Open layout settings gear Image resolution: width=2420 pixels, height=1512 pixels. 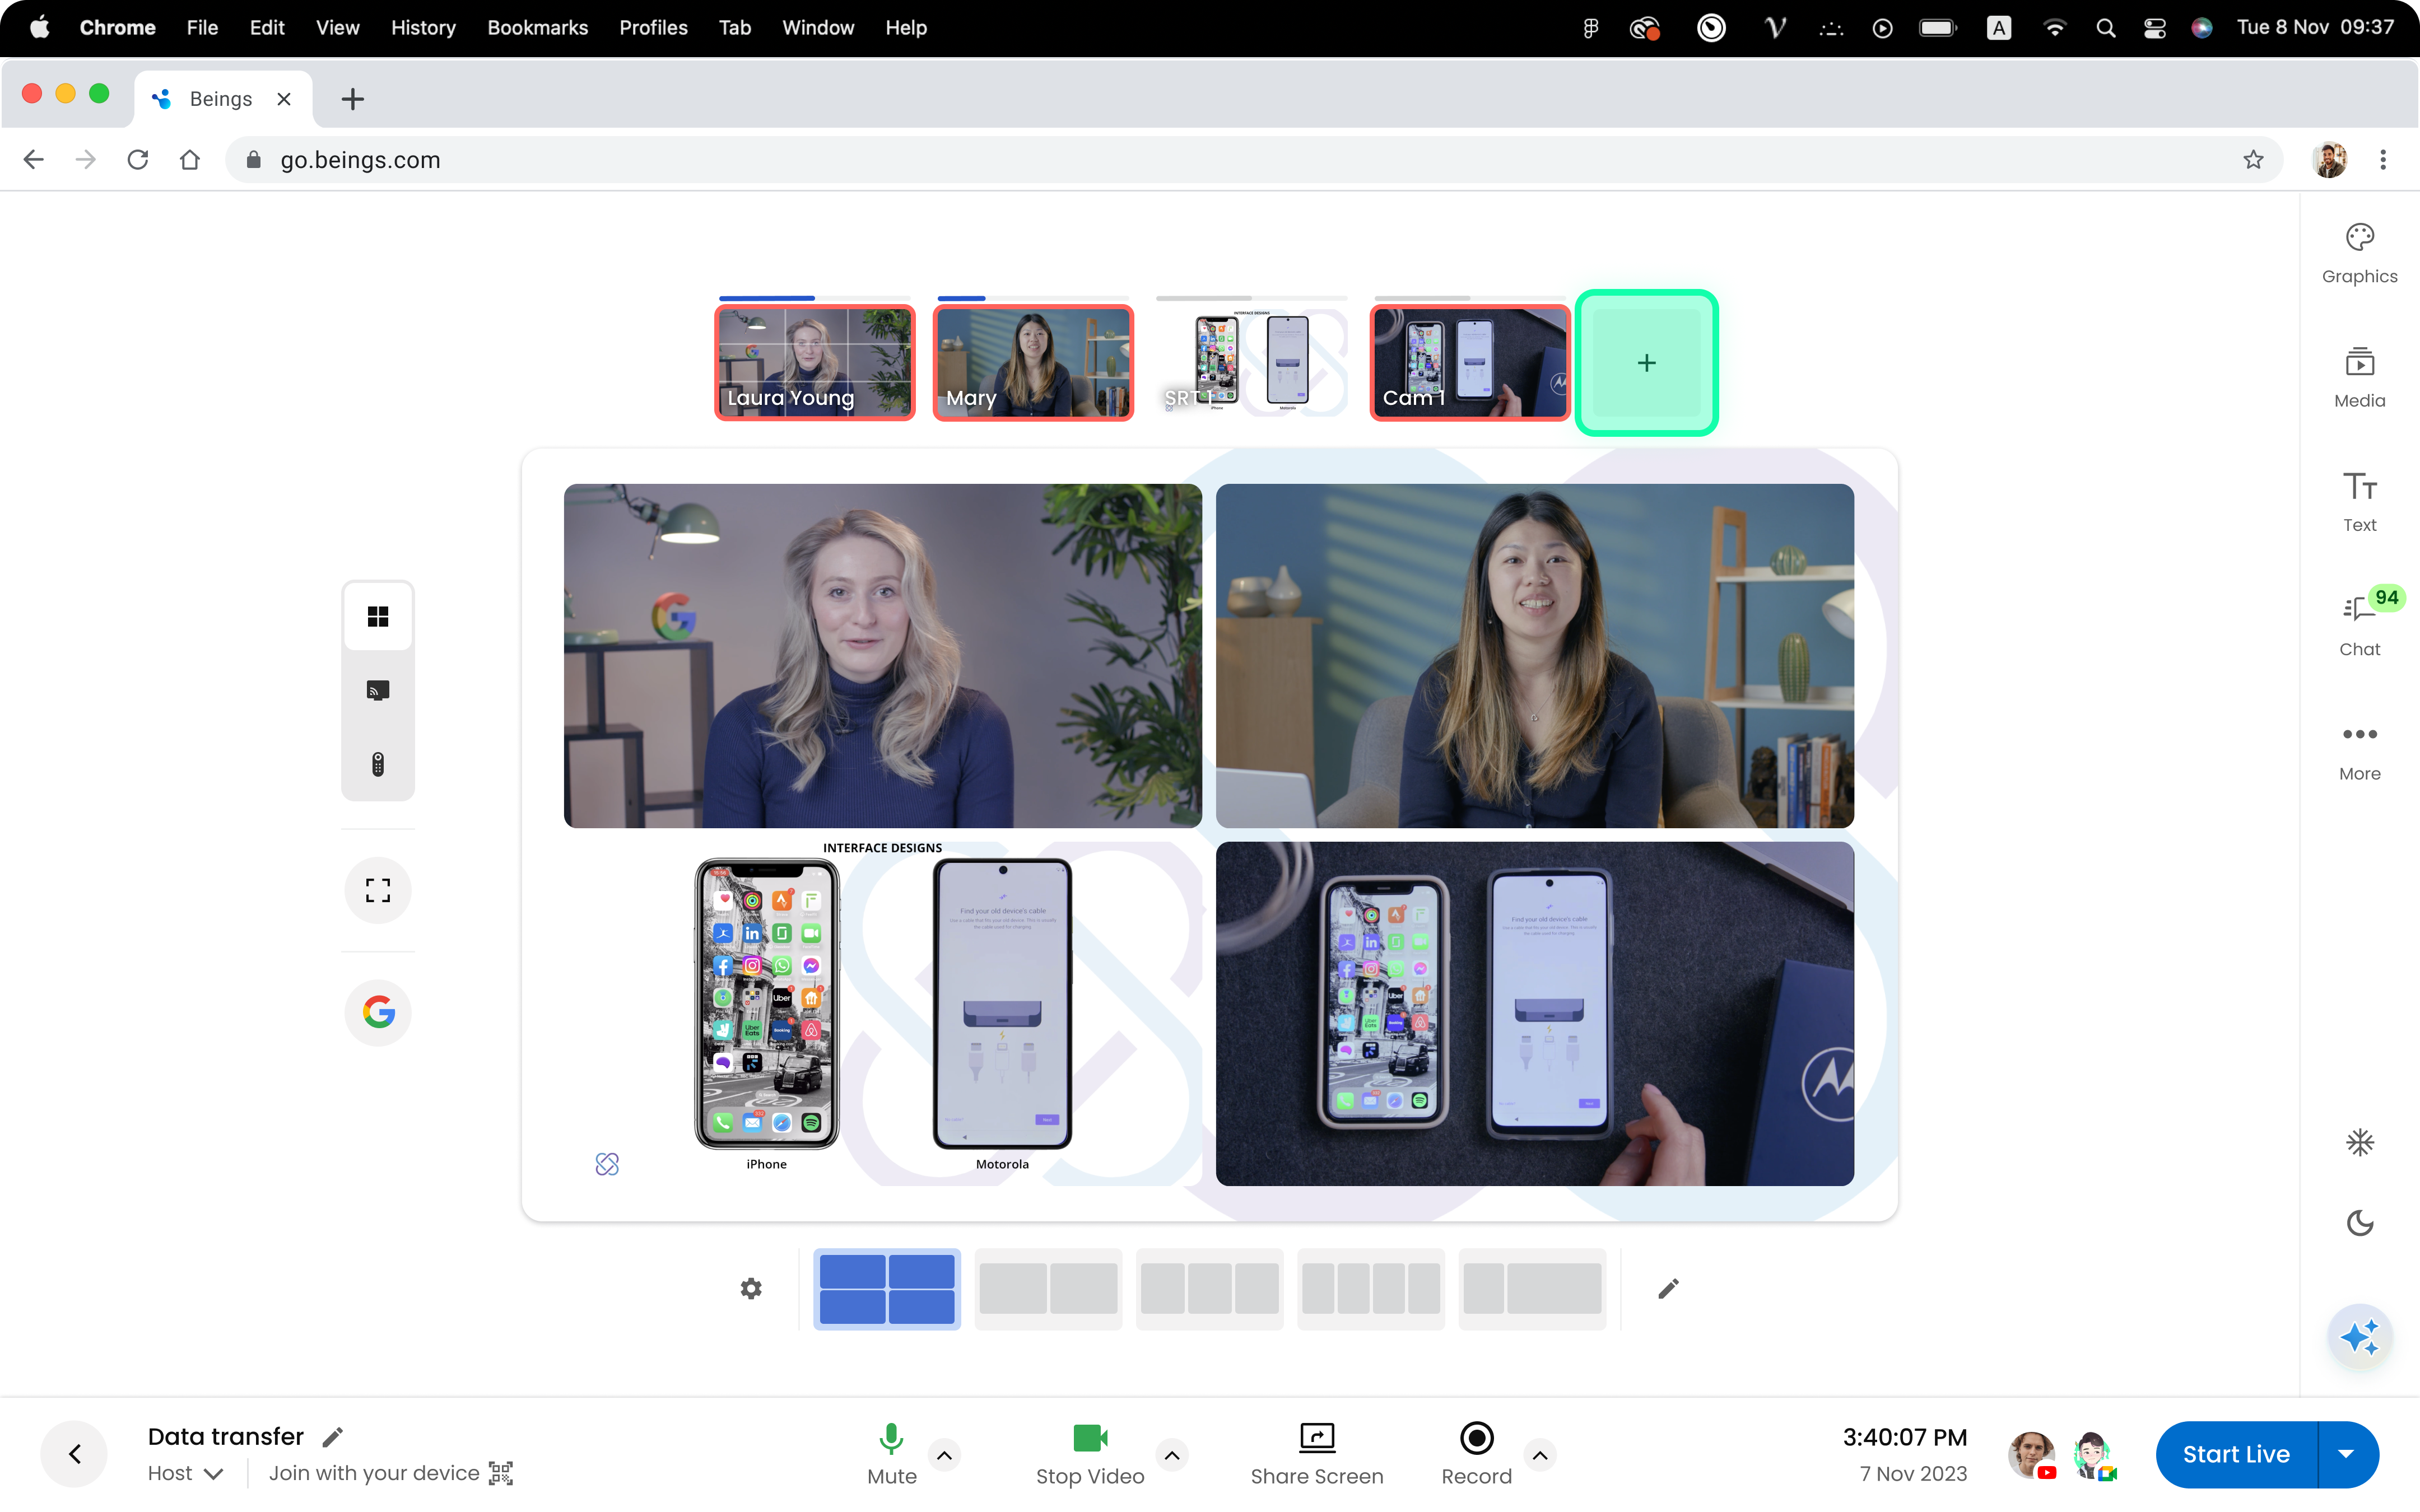pyautogui.click(x=751, y=1288)
